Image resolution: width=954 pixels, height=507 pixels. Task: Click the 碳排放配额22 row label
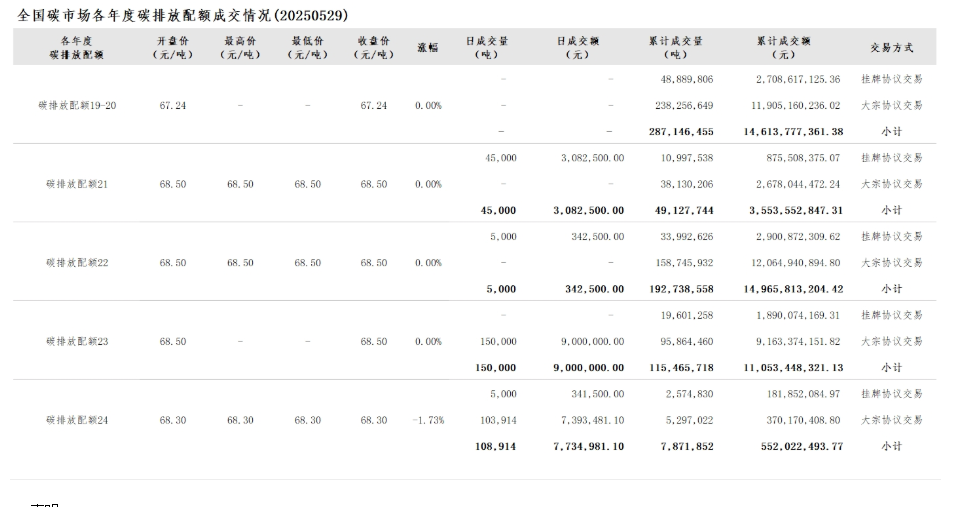[x=77, y=263]
